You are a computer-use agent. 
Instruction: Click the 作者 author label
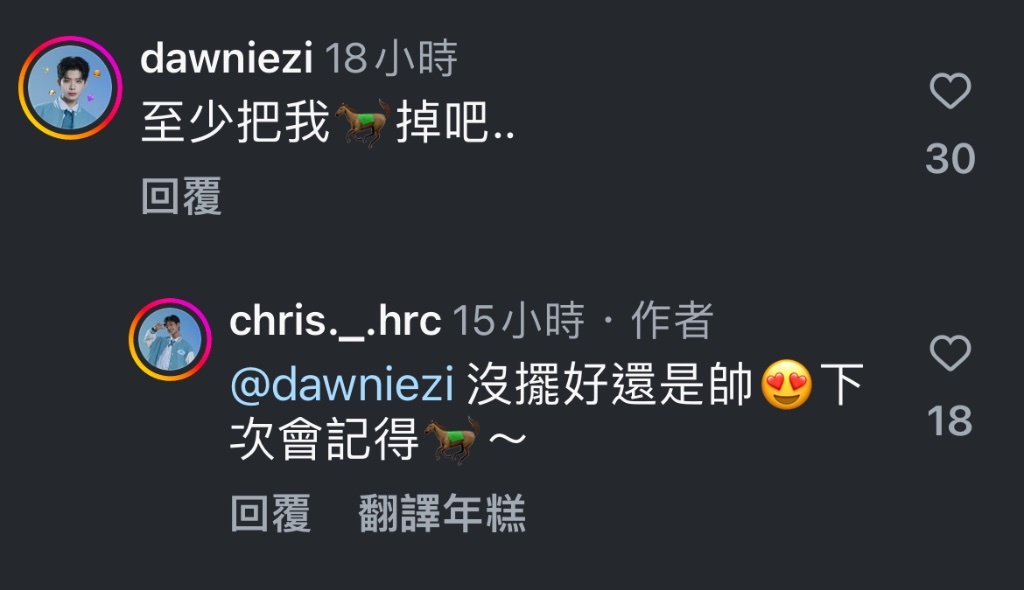click(x=672, y=321)
